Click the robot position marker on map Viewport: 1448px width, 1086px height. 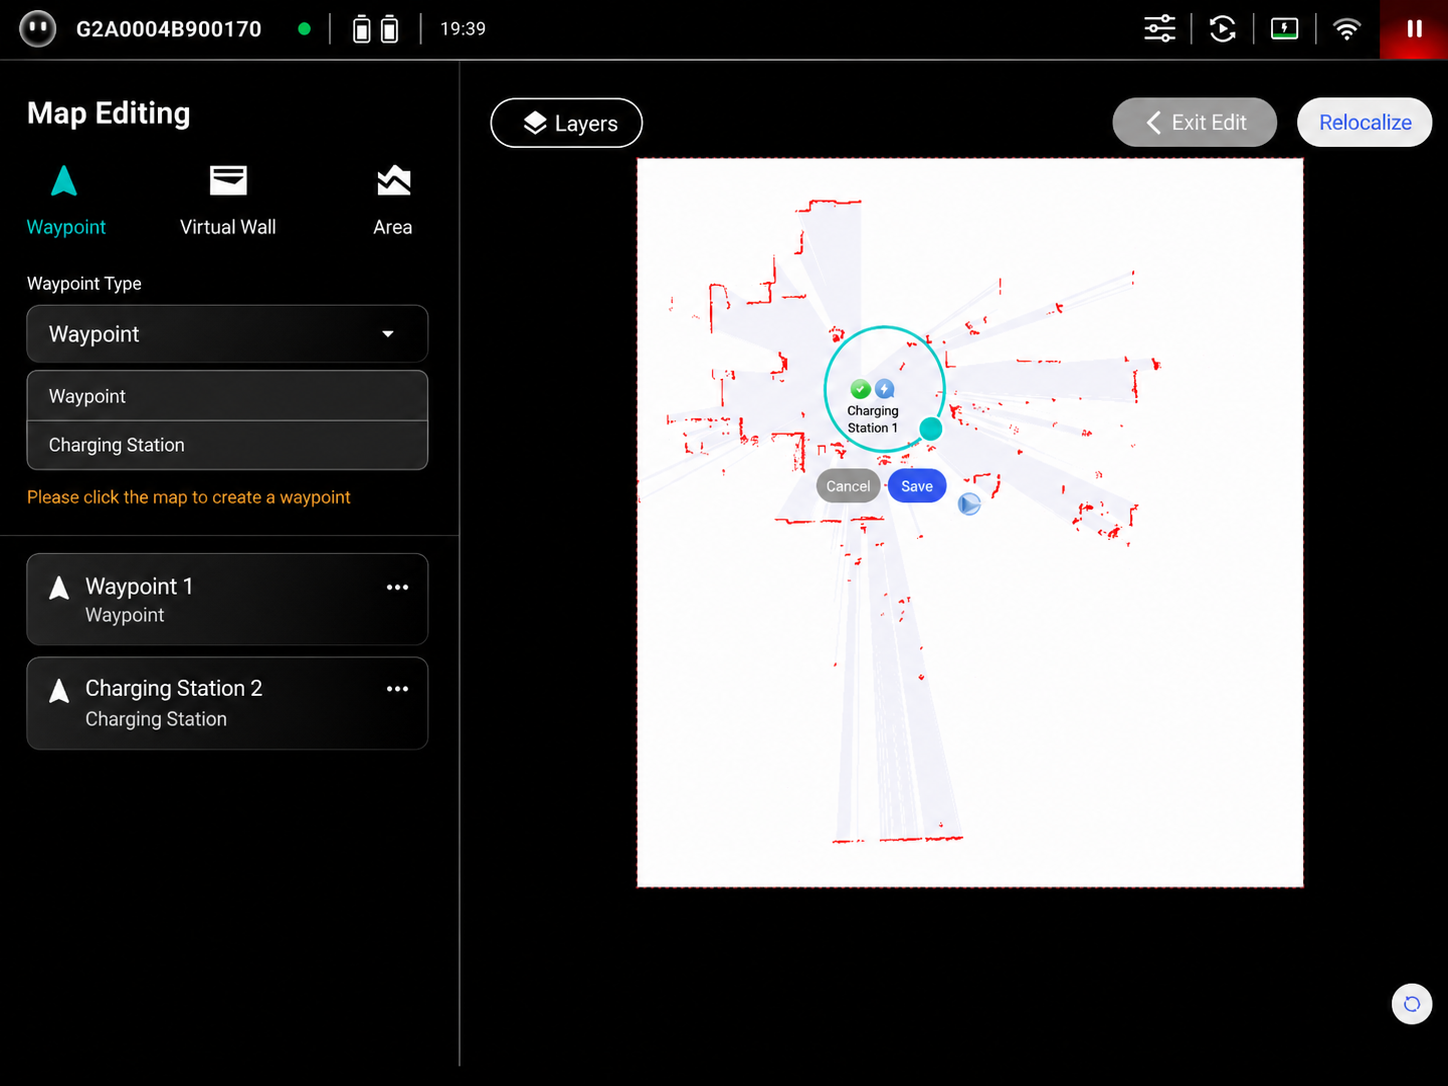tap(969, 504)
